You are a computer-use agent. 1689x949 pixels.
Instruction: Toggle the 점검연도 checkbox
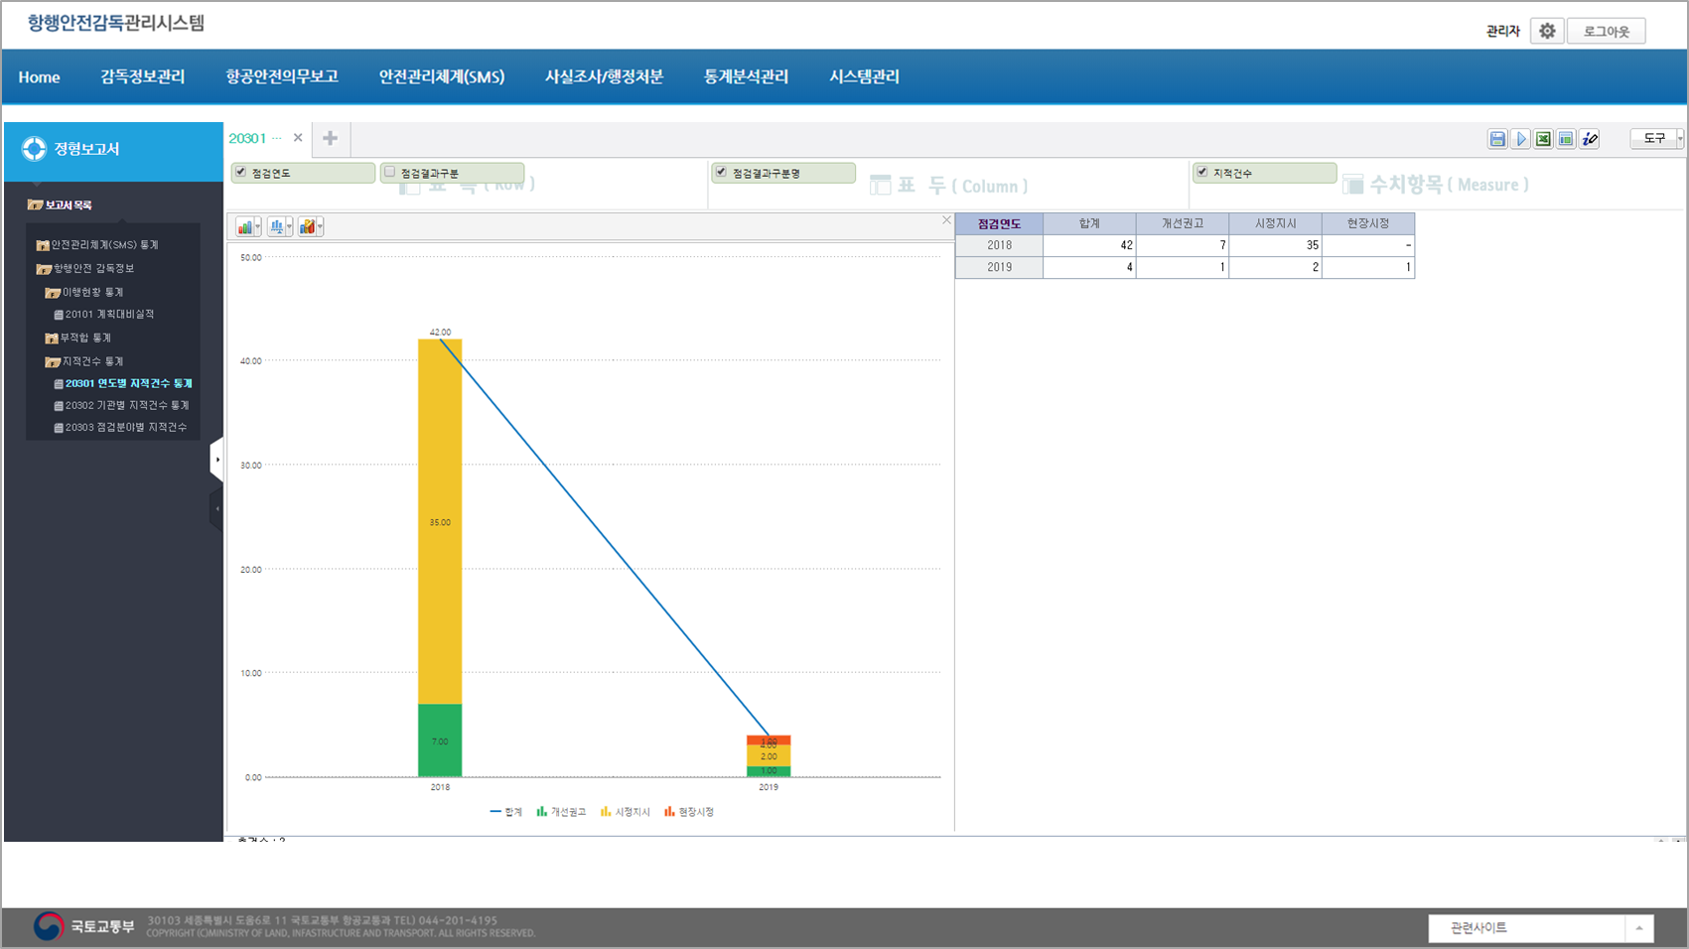tap(240, 172)
